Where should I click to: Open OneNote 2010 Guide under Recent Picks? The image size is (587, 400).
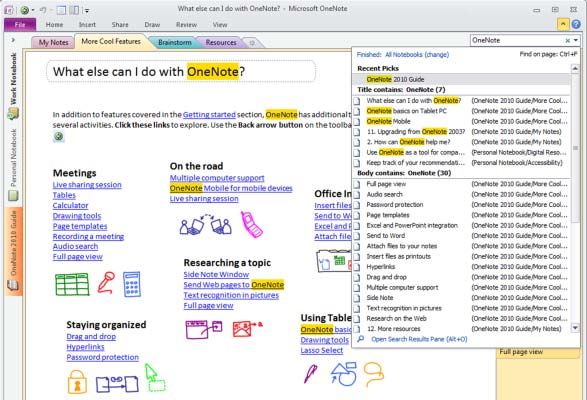[x=461, y=79]
